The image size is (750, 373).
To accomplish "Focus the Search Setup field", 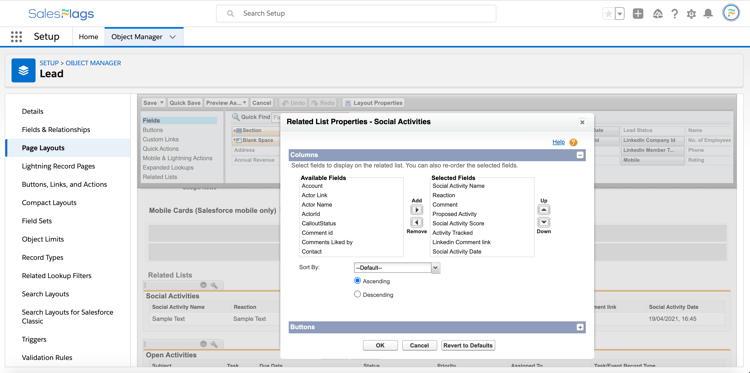I will (x=356, y=13).
